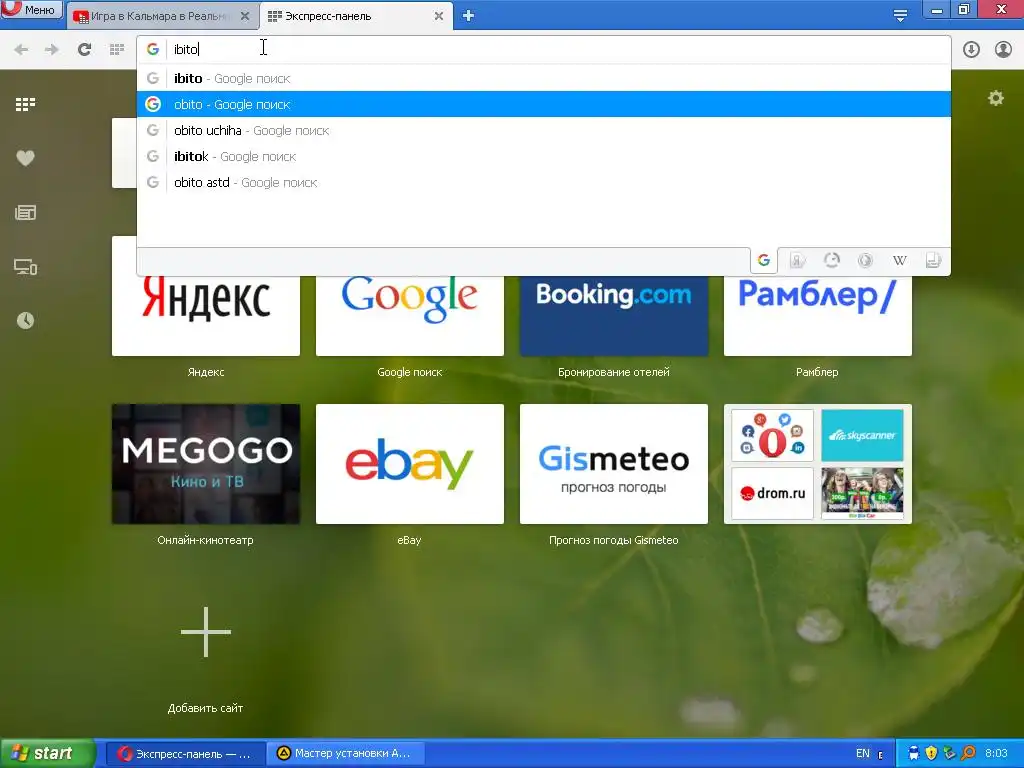Switch to Мастер установки taskbar button

[x=346, y=754]
